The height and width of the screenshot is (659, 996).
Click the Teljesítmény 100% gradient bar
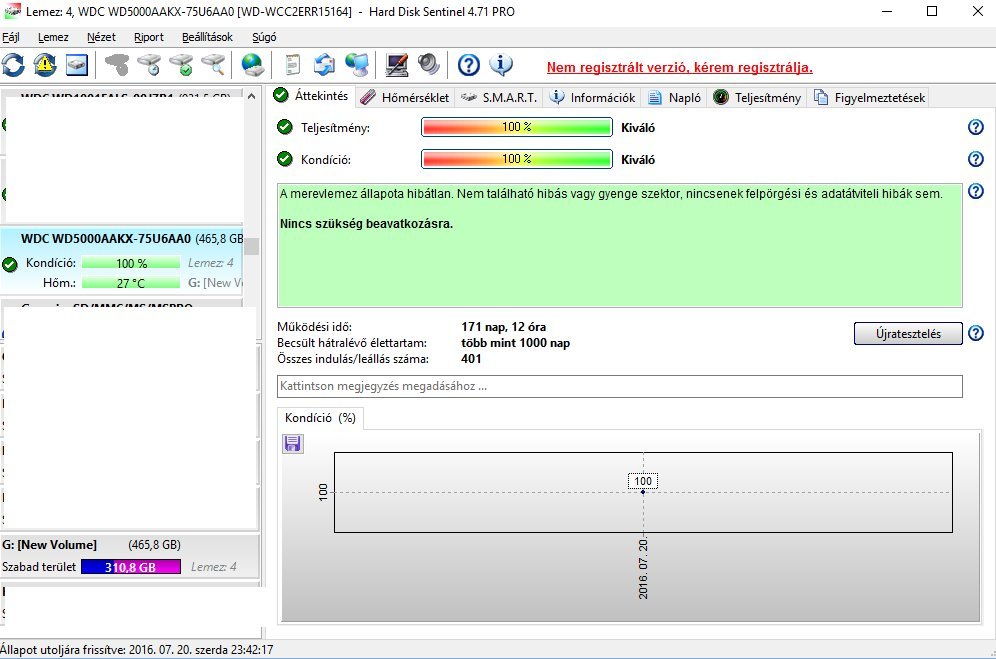click(516, 127)
